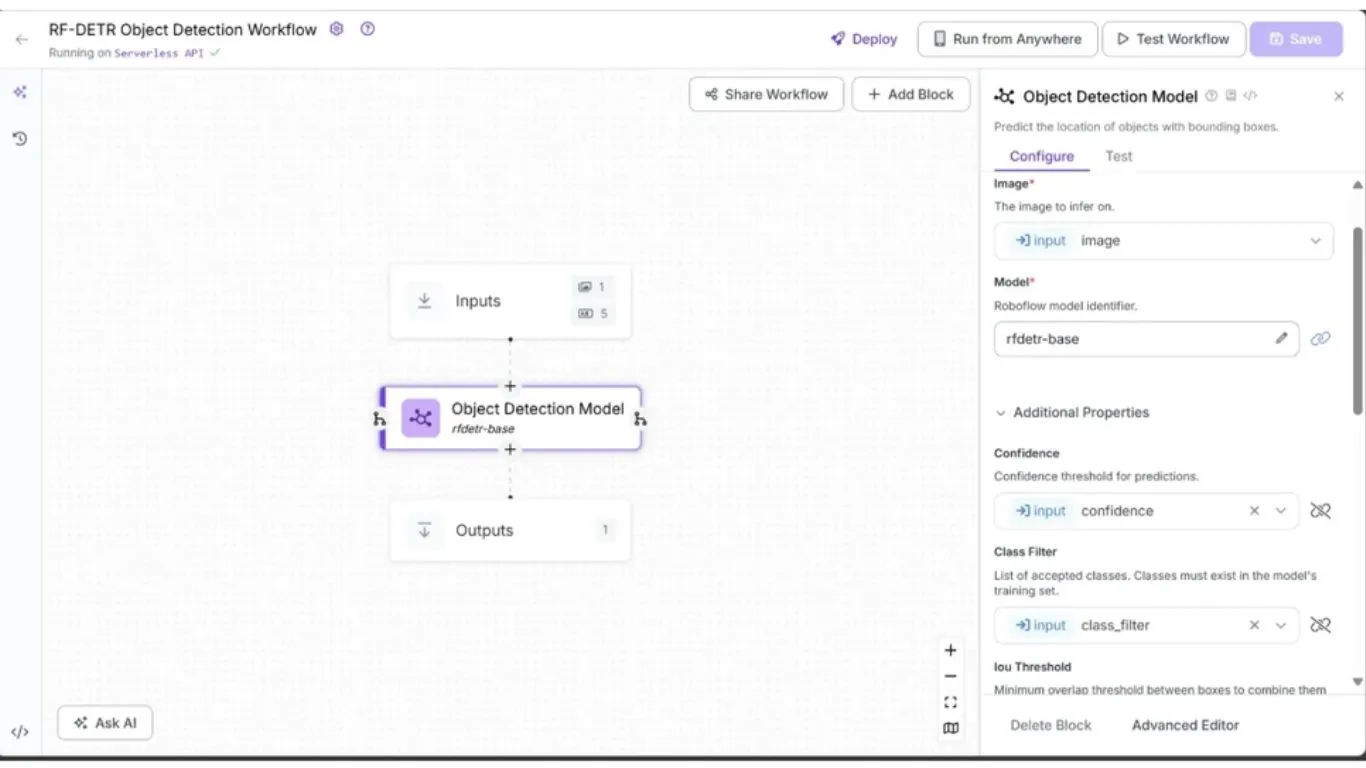
Task: Clear the class_filter input selection
Action: [x=1254, y=625]
